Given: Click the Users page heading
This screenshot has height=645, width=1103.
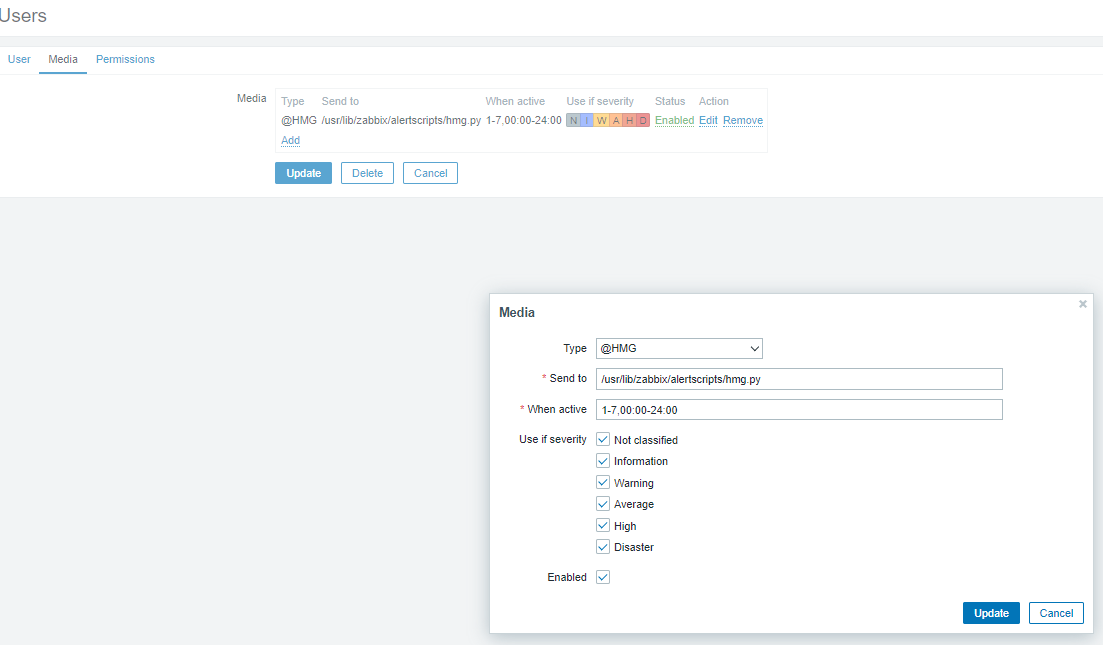Looking at the screenshot, I should click(23, 15).
